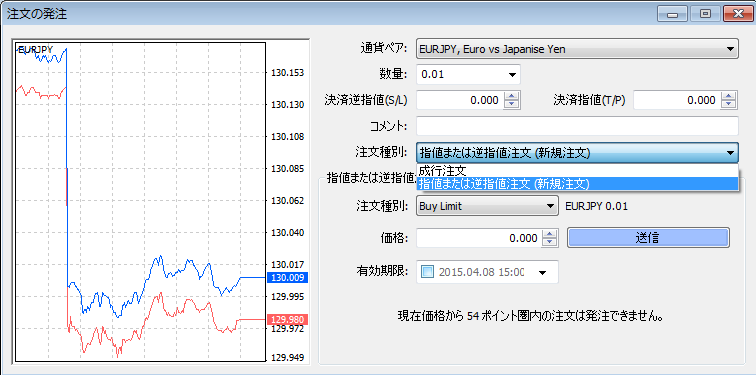The width and height of the screenshot is (756, 375).
Task: Click the 決済逆指値(S/L) value field
Action: (x=460, y=100)
